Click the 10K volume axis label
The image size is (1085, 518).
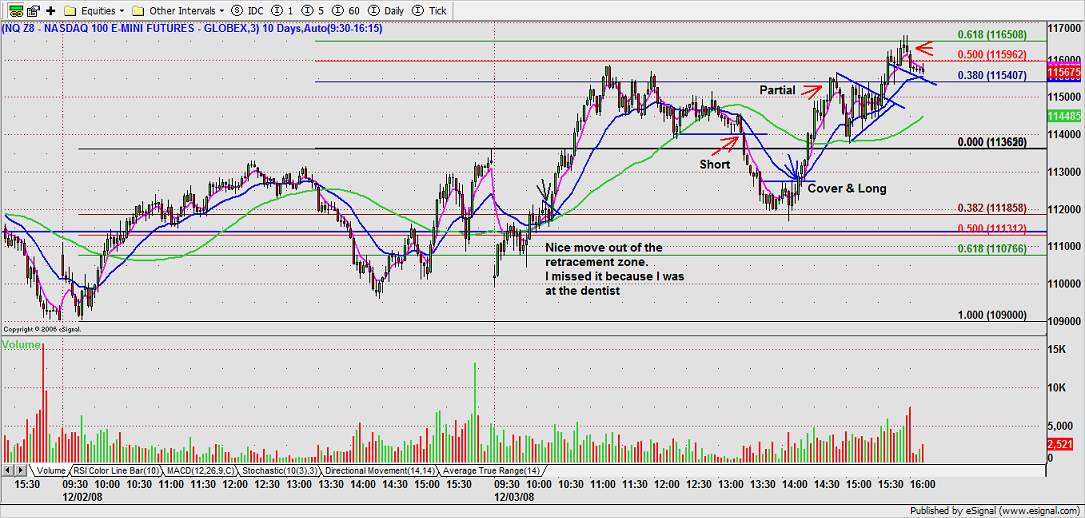tap(1057, 387)
